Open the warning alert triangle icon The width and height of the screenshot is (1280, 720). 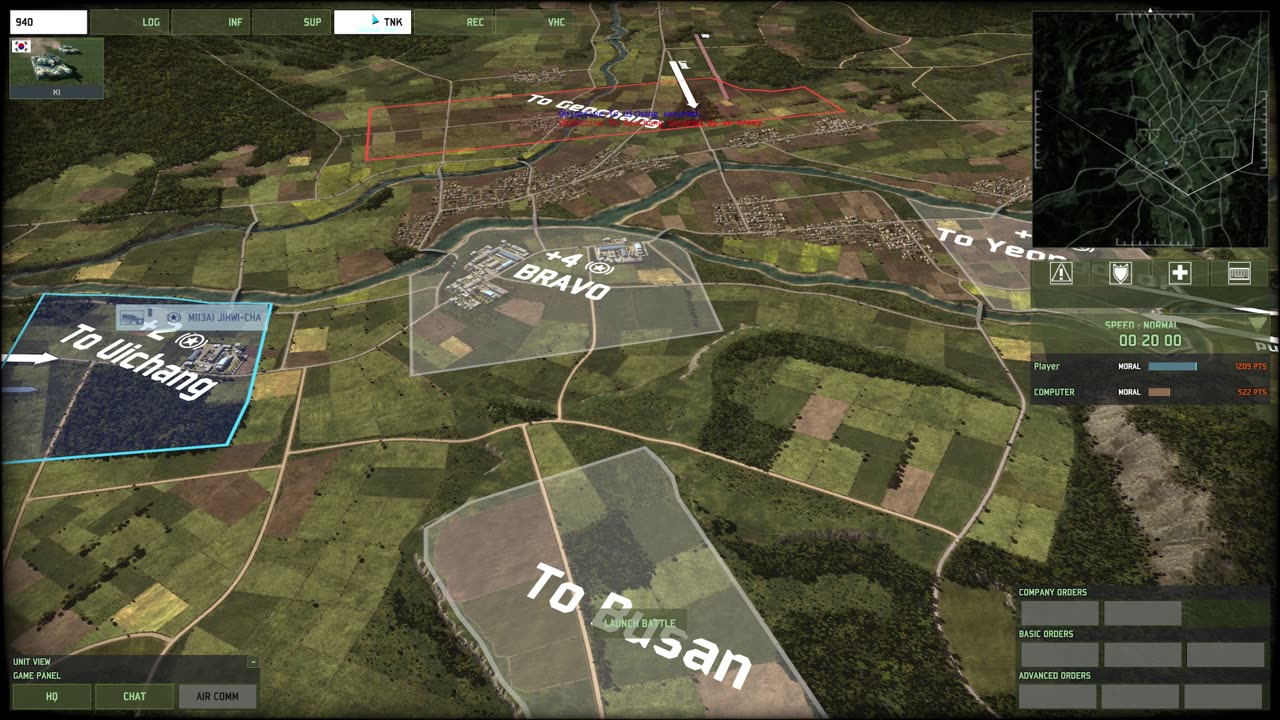click(1061, 273)
